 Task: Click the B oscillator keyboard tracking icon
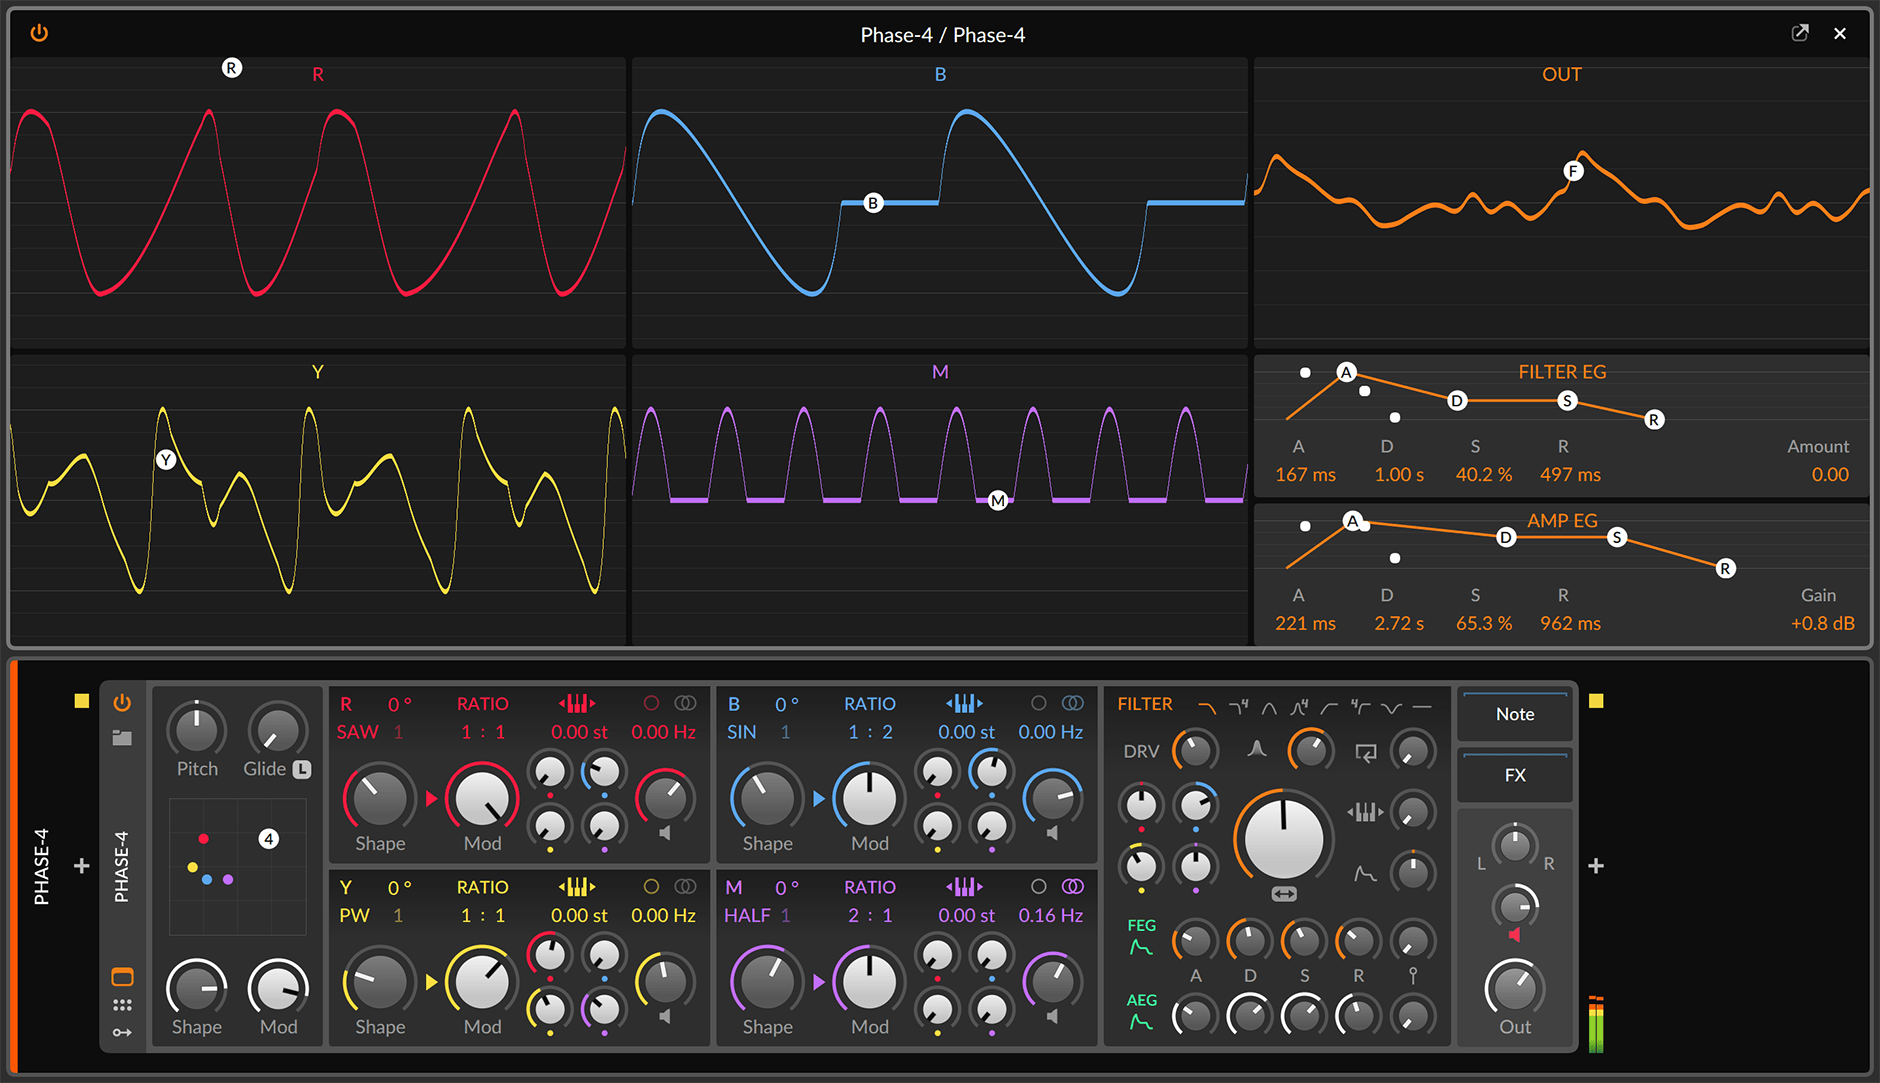pyautogui.click(x=964, y=703)
